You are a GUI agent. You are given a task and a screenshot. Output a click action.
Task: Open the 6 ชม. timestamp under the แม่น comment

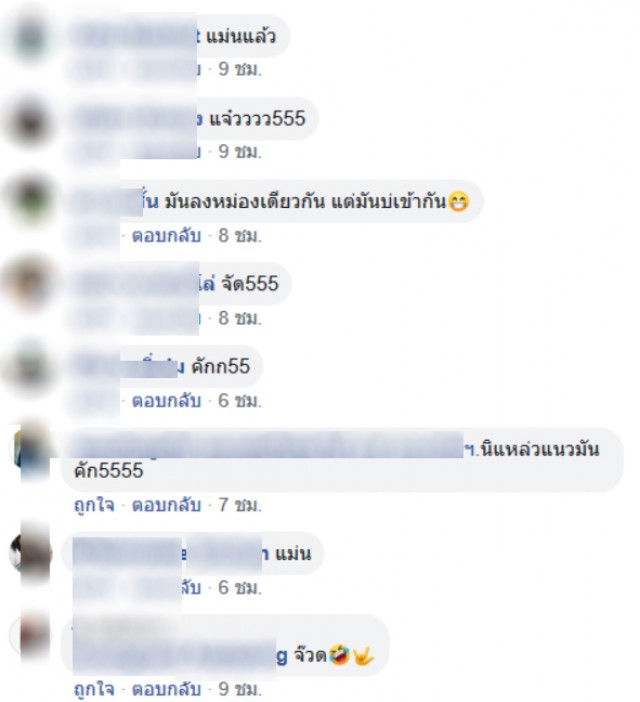pyautogui.click(x=239, y=587)
